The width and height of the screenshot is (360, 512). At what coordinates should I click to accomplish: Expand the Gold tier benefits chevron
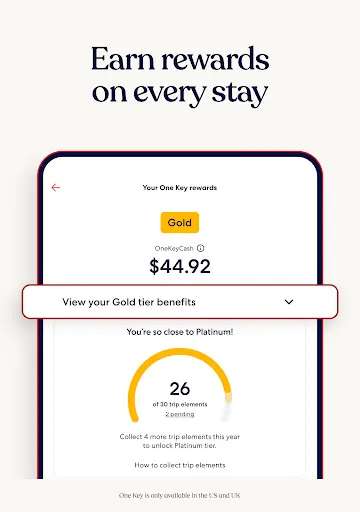289,302
